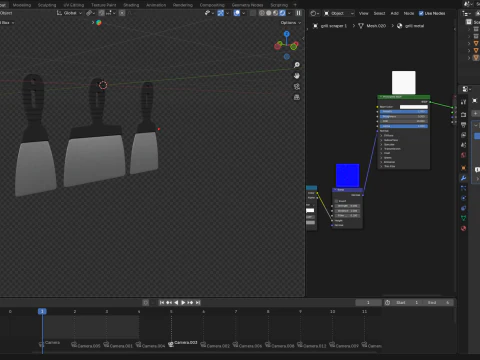Play animation forward in timeline
The height and width of the screenshot is (360, 480).
(x=183, y=303)
